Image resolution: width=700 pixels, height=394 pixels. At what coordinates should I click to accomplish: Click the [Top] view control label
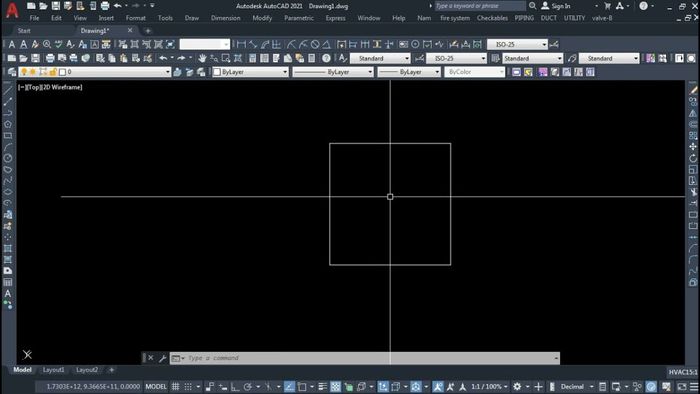click(x=33, y=87)
